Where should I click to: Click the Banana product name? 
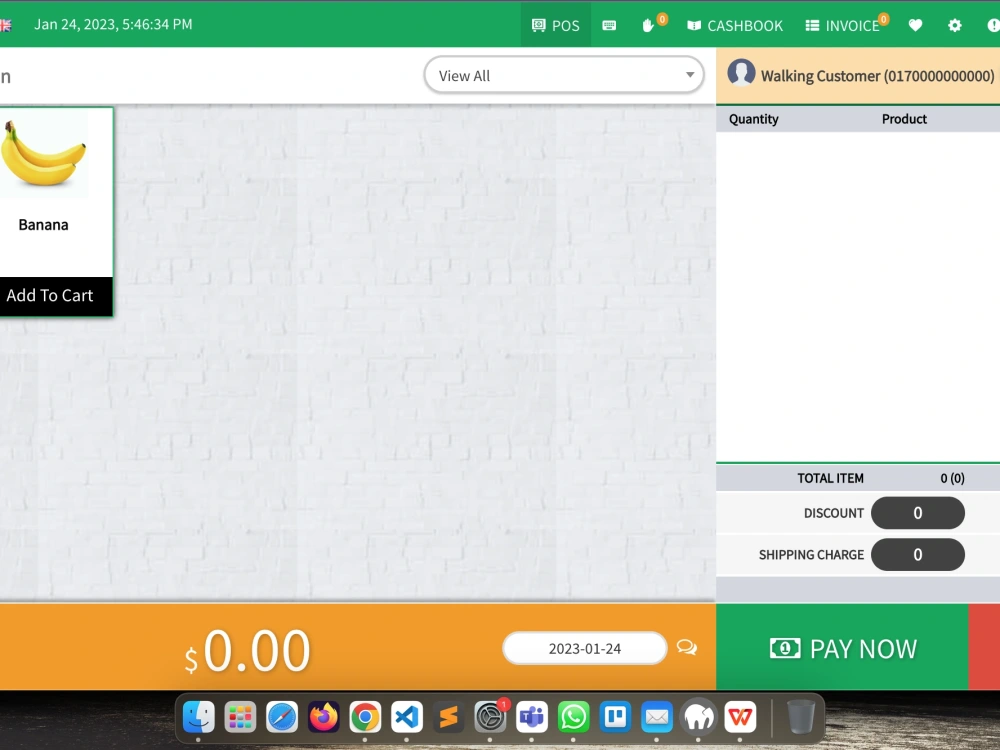click(43, 224)
